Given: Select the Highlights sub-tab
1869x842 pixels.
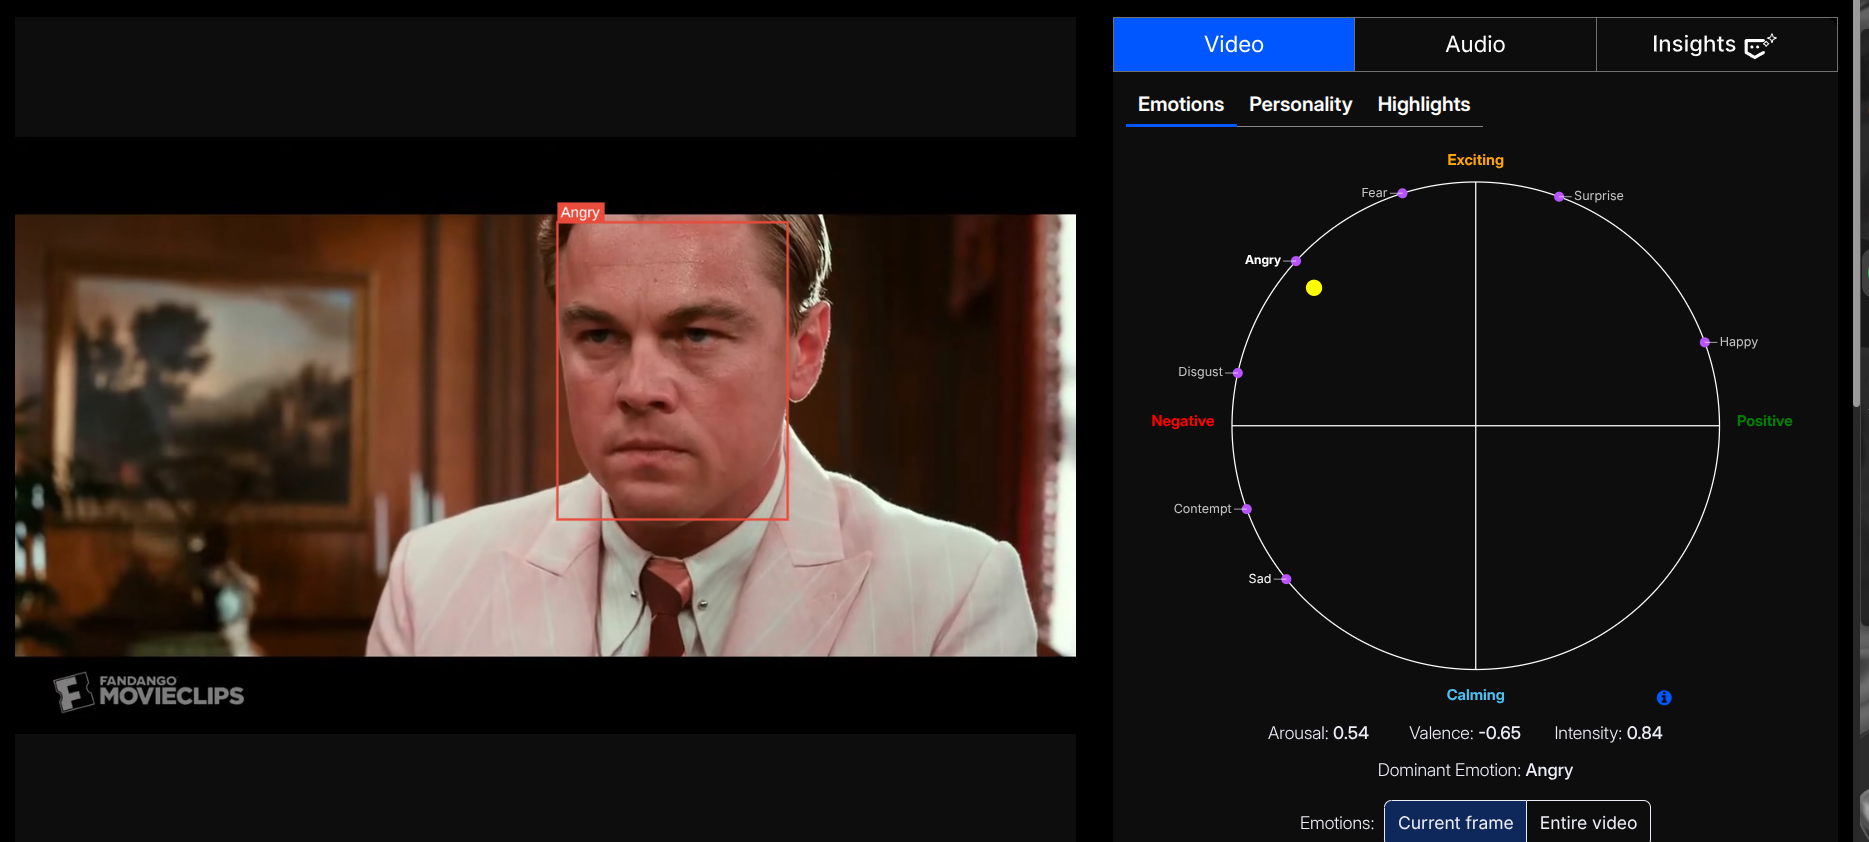Looking at the screenshot, I should pyautogui.click(x=1423, y=104).
